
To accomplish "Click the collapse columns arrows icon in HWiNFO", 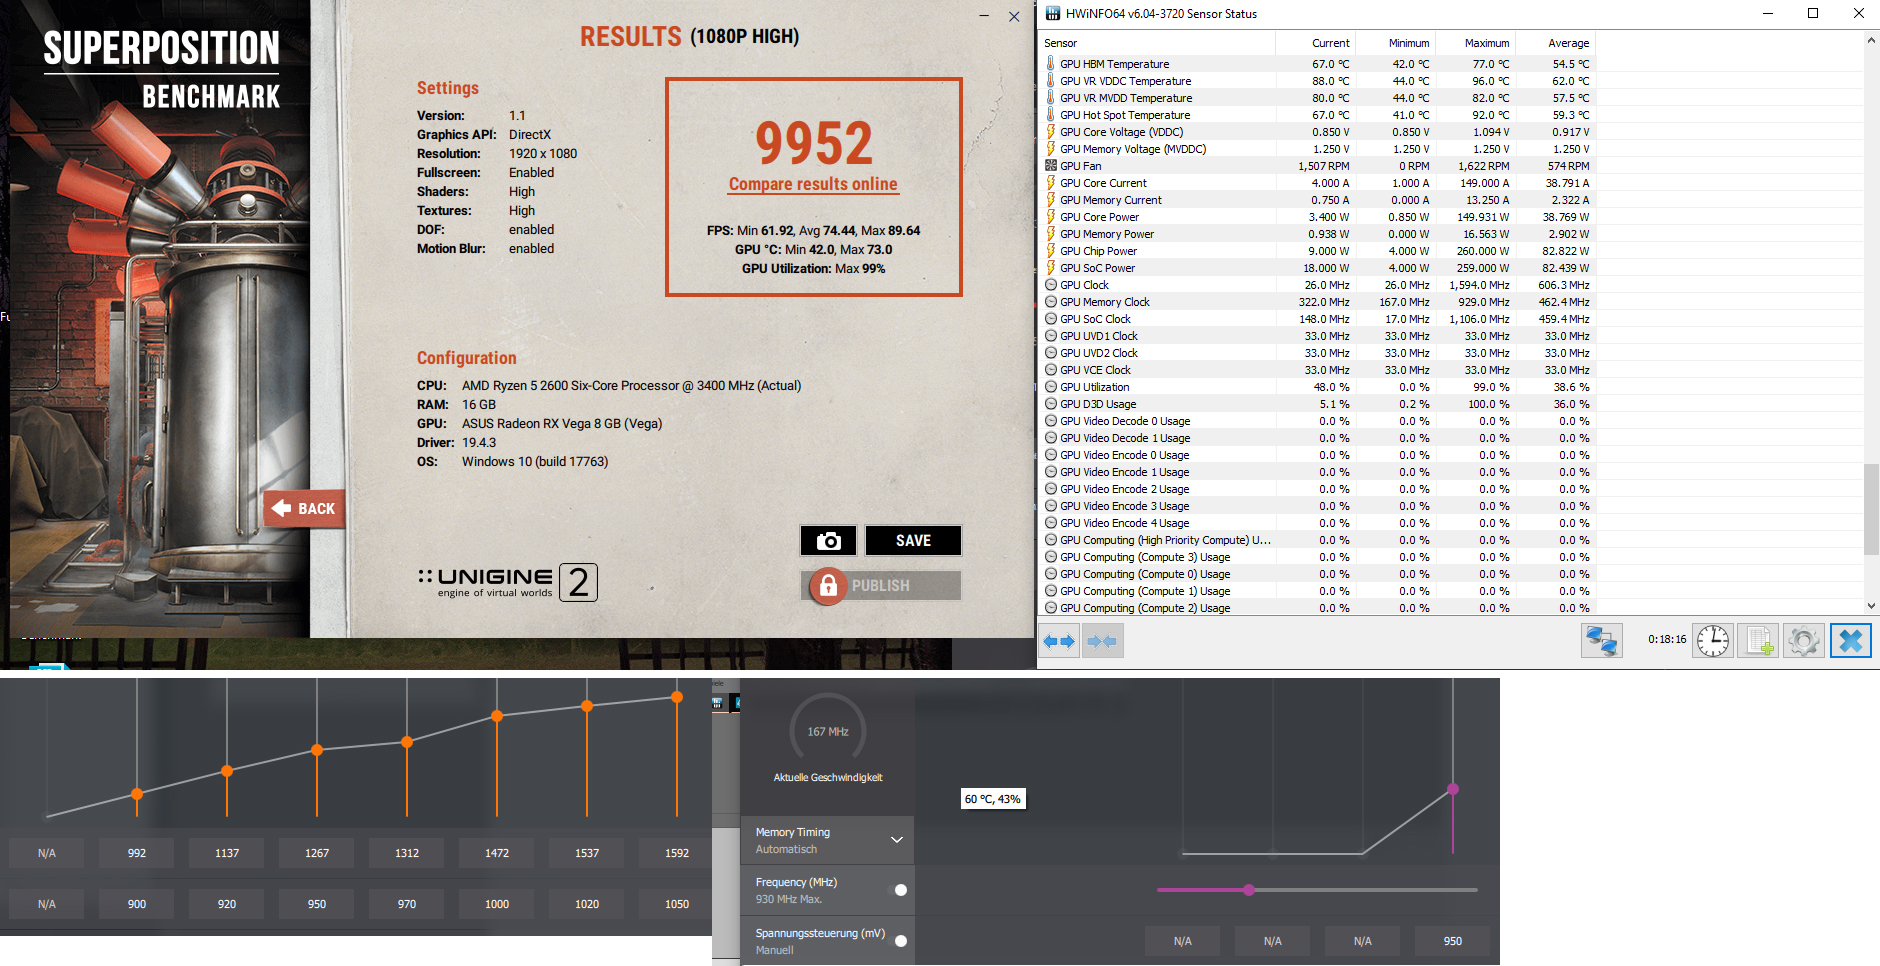I will [1101, 641].
